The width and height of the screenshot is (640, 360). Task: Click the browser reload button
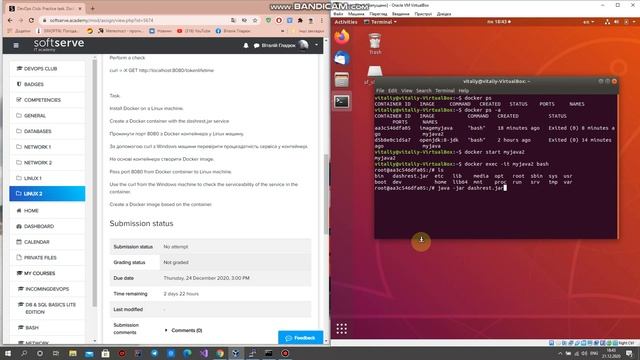click(31, 20)
